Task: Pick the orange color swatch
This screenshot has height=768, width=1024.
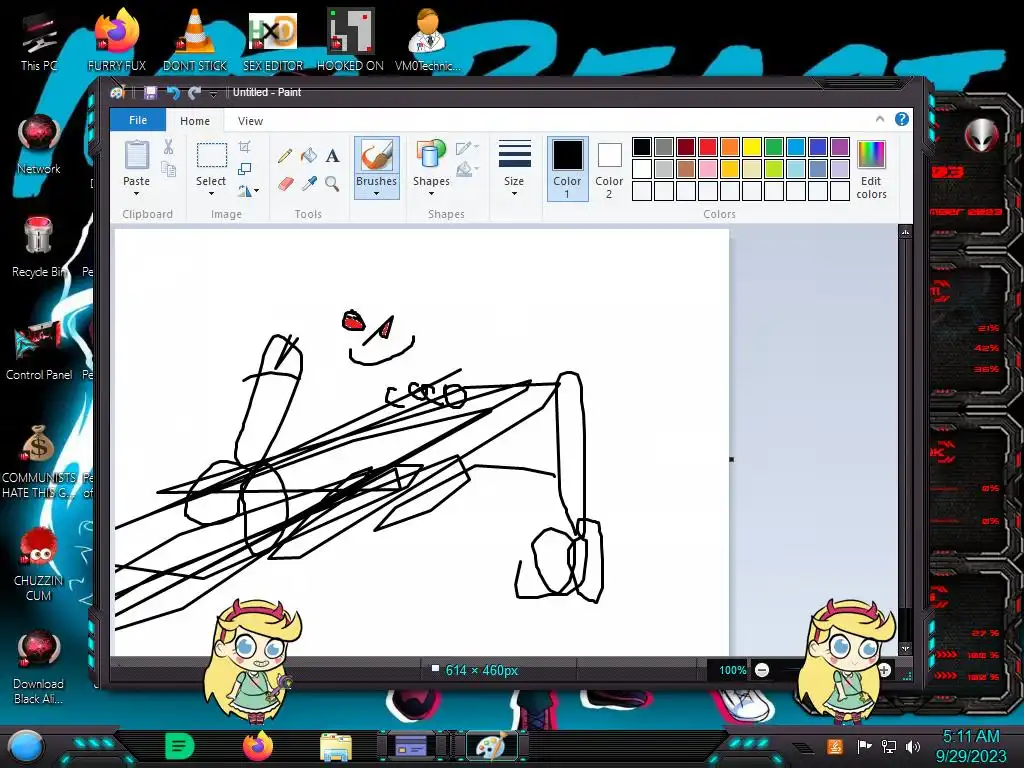Action: click(730, 147)
